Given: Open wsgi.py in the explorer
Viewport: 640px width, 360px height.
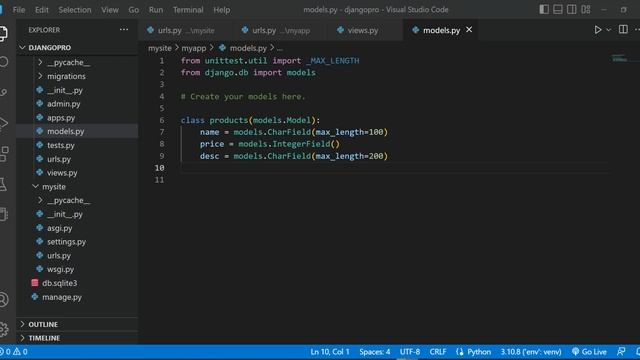Looking at the screenshot, I should tap(78, 269).
